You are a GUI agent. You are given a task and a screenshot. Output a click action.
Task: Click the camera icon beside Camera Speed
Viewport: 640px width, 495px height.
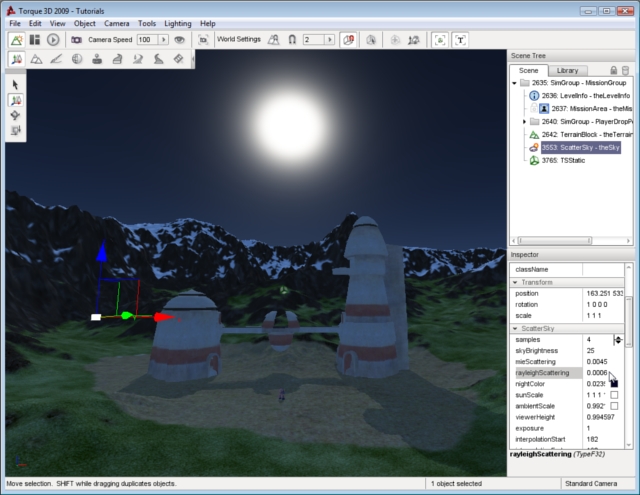(x=76, y=39)
